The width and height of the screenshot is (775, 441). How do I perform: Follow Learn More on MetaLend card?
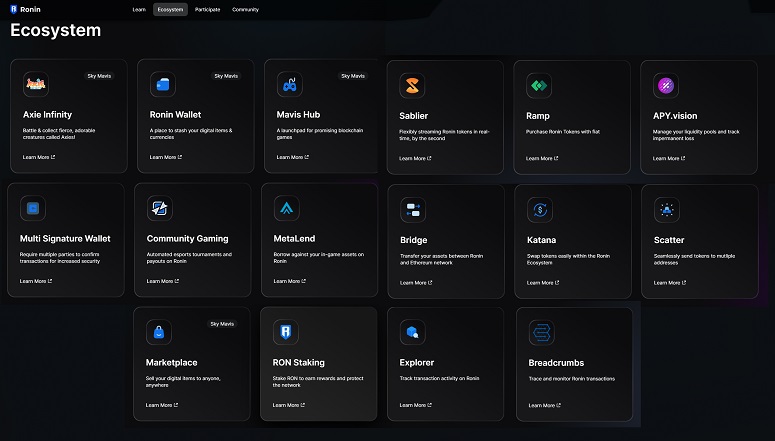coord(290,281)
